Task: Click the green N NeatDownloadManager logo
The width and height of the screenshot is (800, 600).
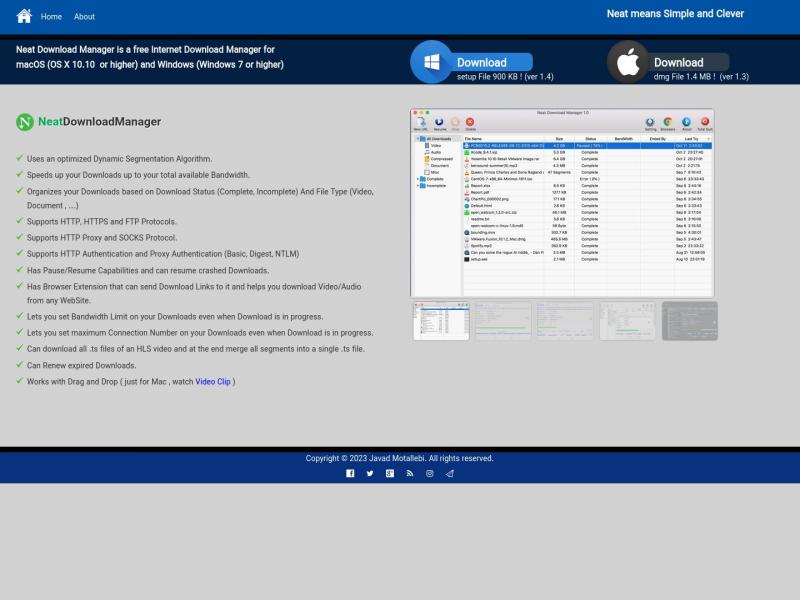Action: (x=25, y=122)
